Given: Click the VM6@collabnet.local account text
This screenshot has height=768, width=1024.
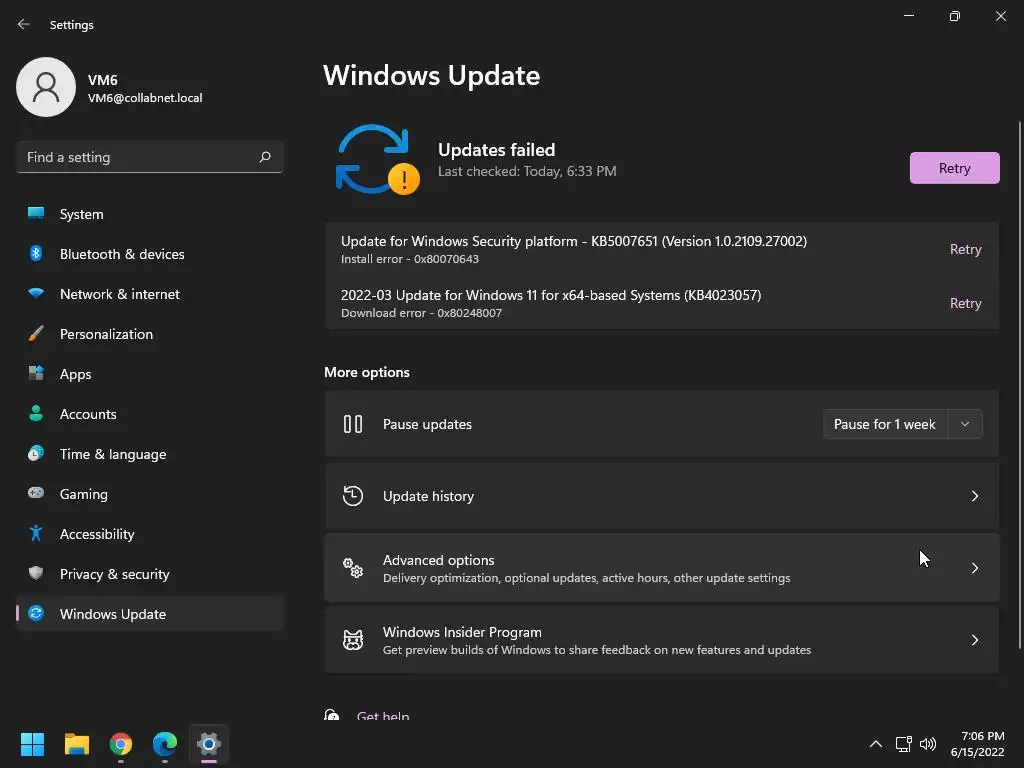Looking at the screenshot, I should click(145, 98).
